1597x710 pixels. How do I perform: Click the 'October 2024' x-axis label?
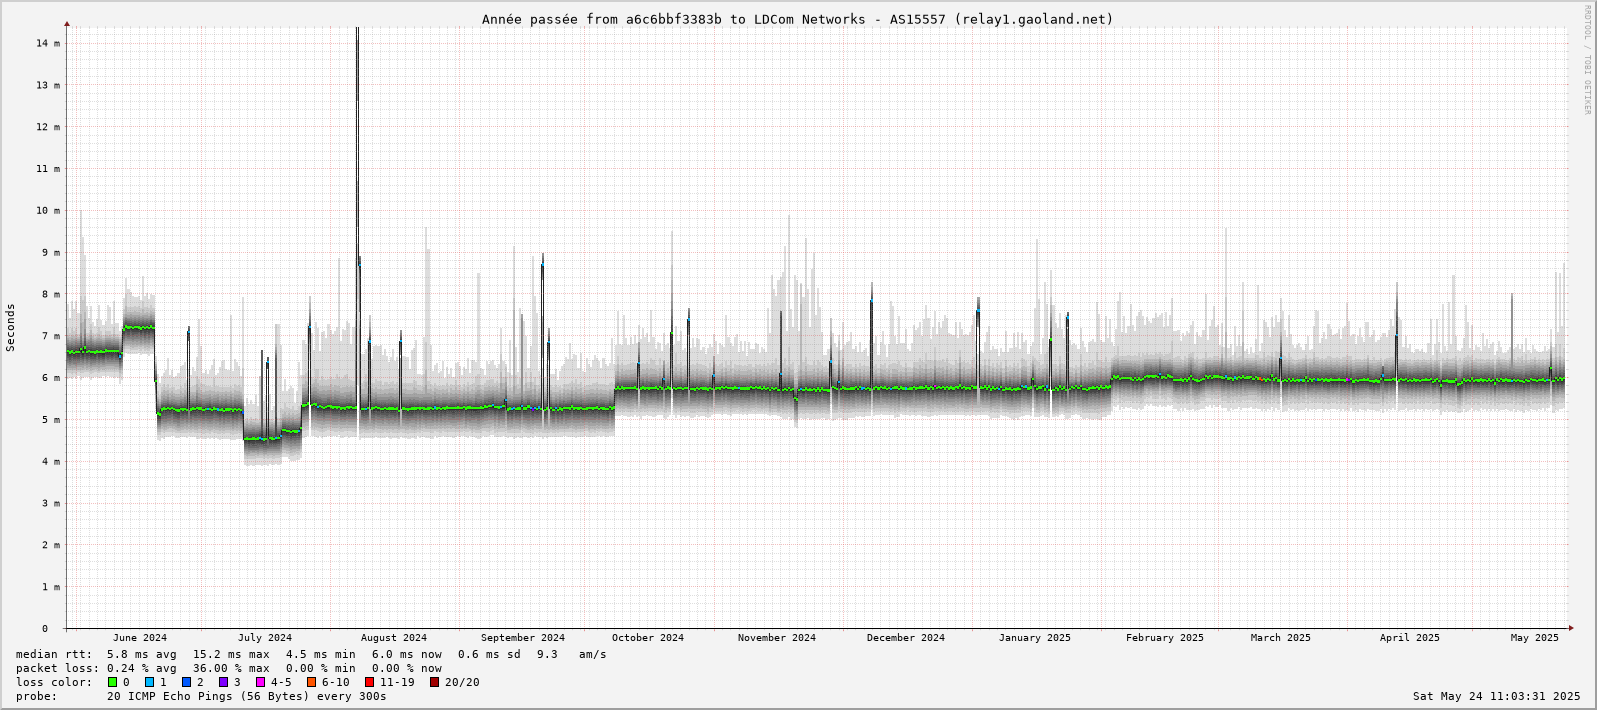click(x=648, y=638)
